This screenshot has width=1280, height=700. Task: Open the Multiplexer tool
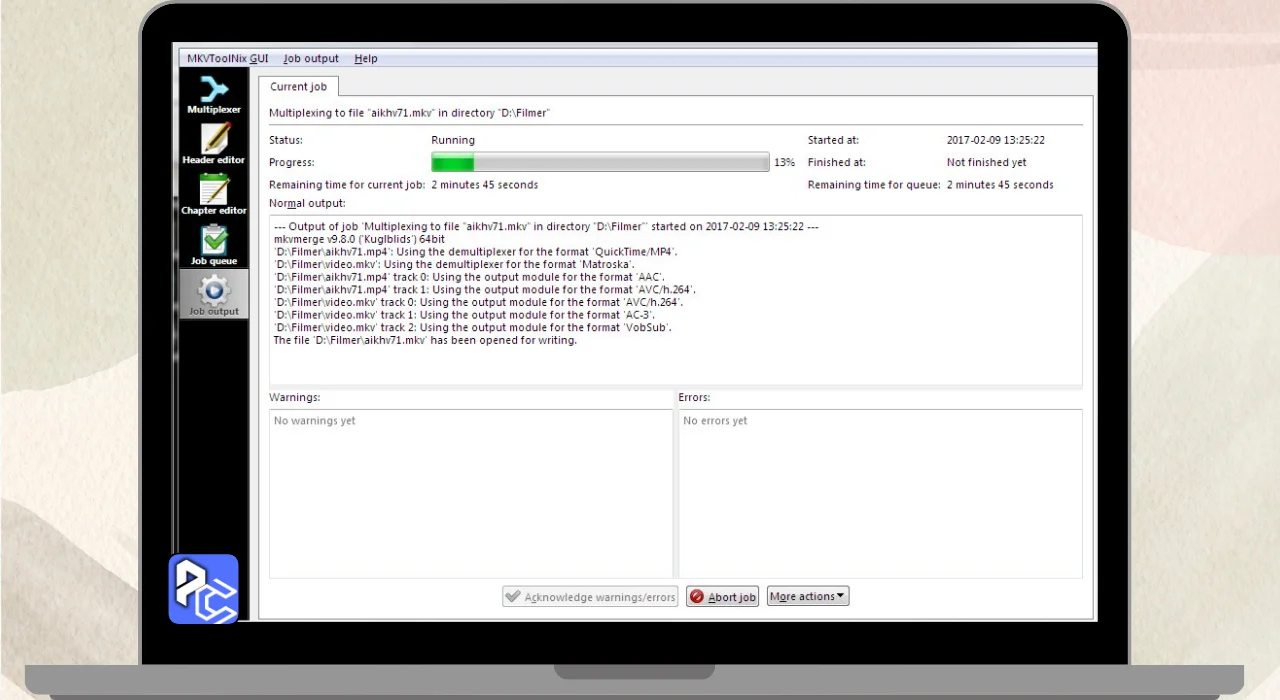point(214,95)
